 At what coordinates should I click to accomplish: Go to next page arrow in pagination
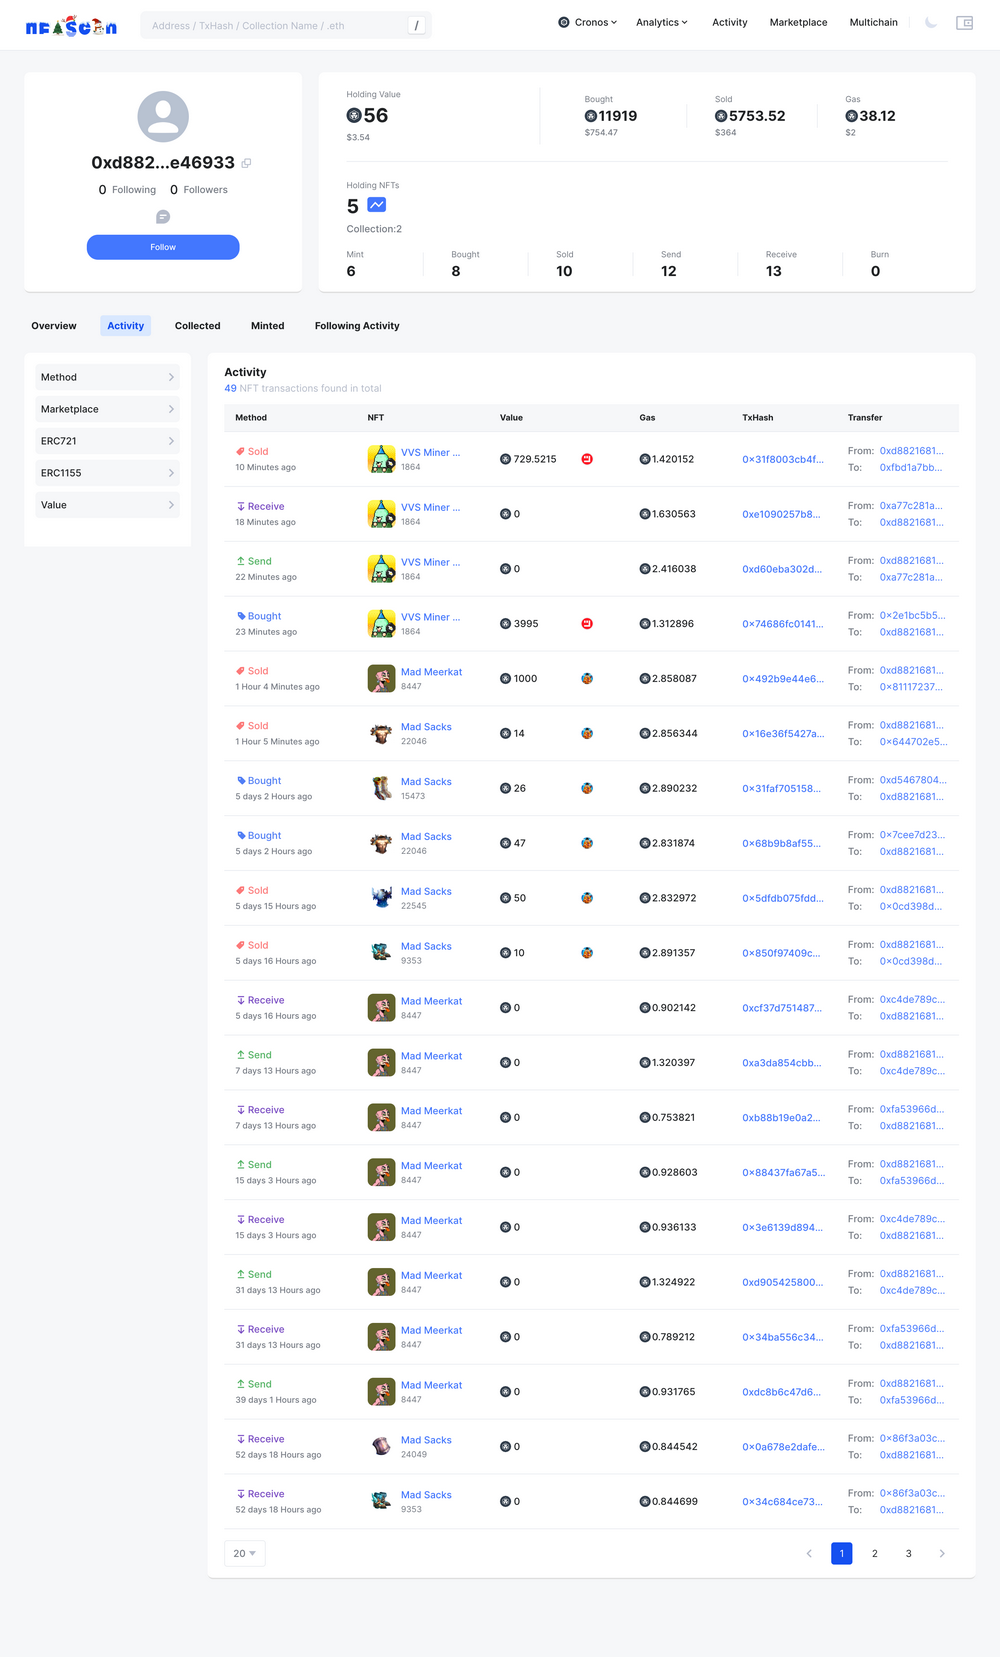click(941, 1553)
